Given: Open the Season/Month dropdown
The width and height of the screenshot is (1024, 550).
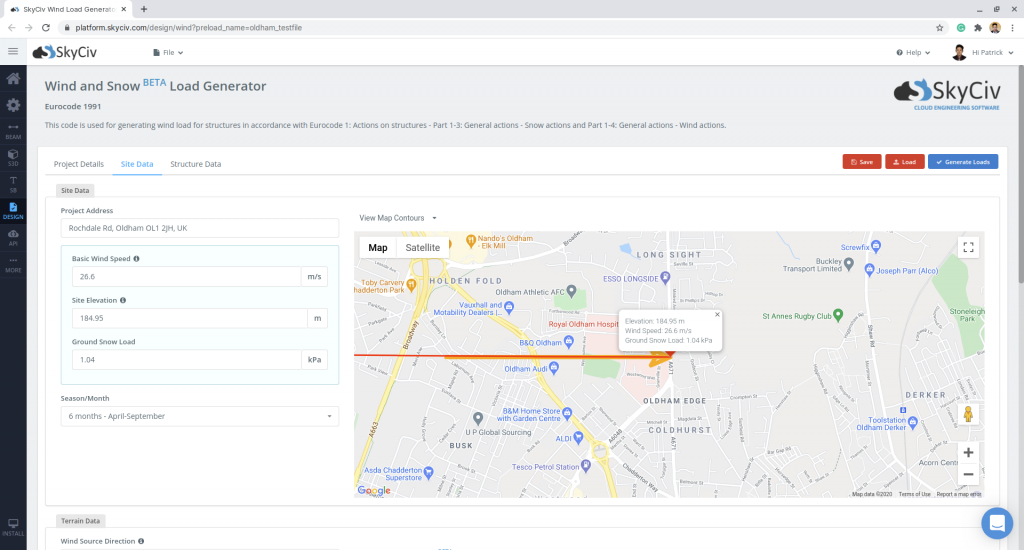Looking at the screenshot, I should [x=199, y=416].
